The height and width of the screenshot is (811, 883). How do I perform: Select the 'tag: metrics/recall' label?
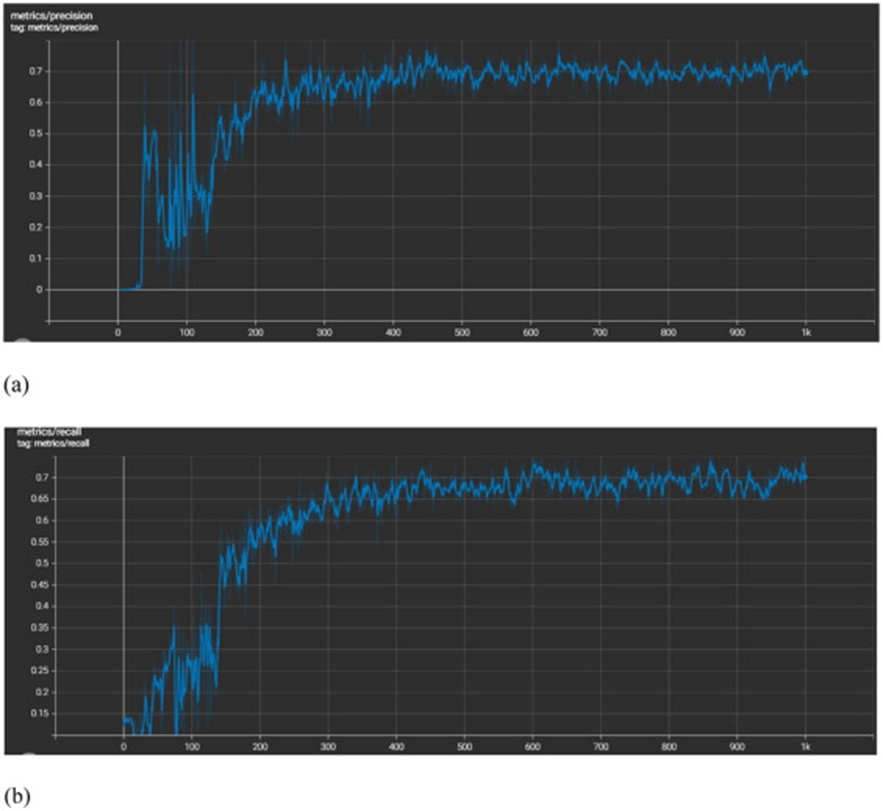53,443
